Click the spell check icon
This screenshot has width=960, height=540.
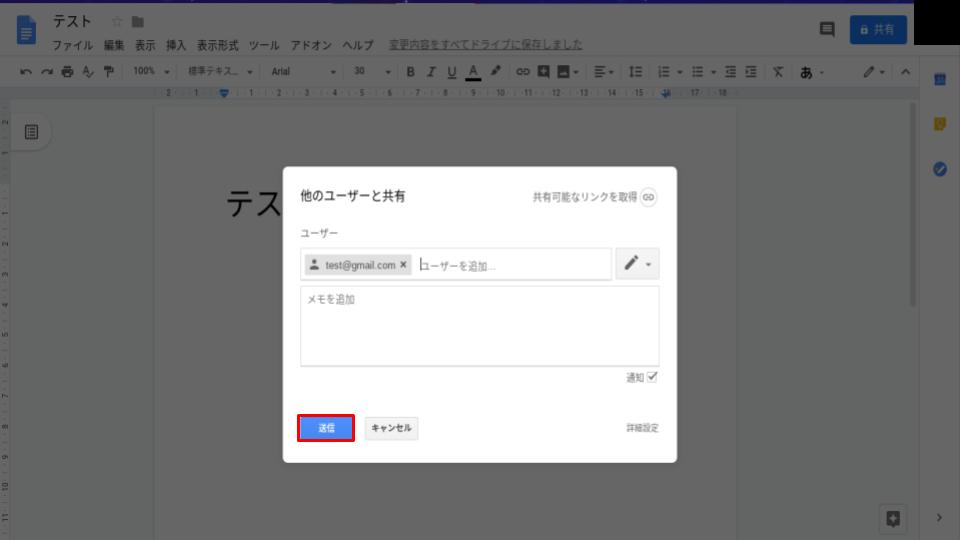(88, 72)
